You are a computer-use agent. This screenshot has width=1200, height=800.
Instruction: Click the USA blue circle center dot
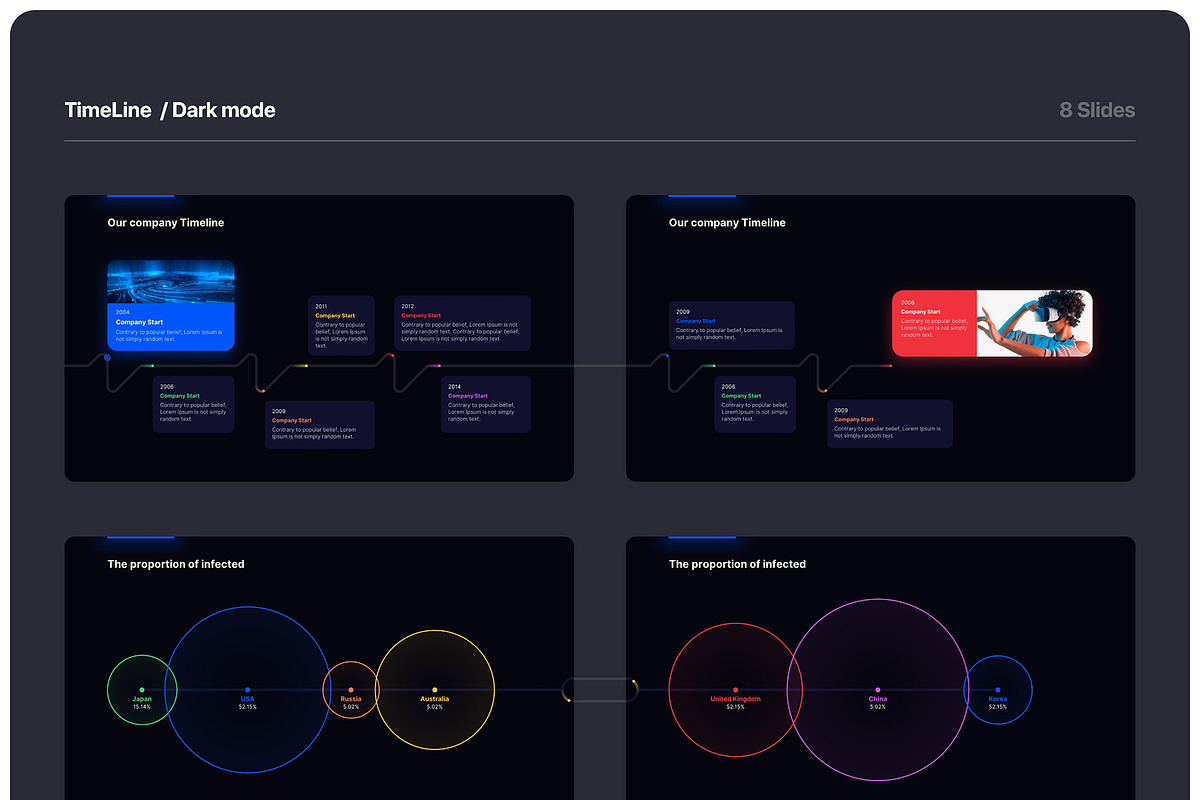(x=248, y=689)
